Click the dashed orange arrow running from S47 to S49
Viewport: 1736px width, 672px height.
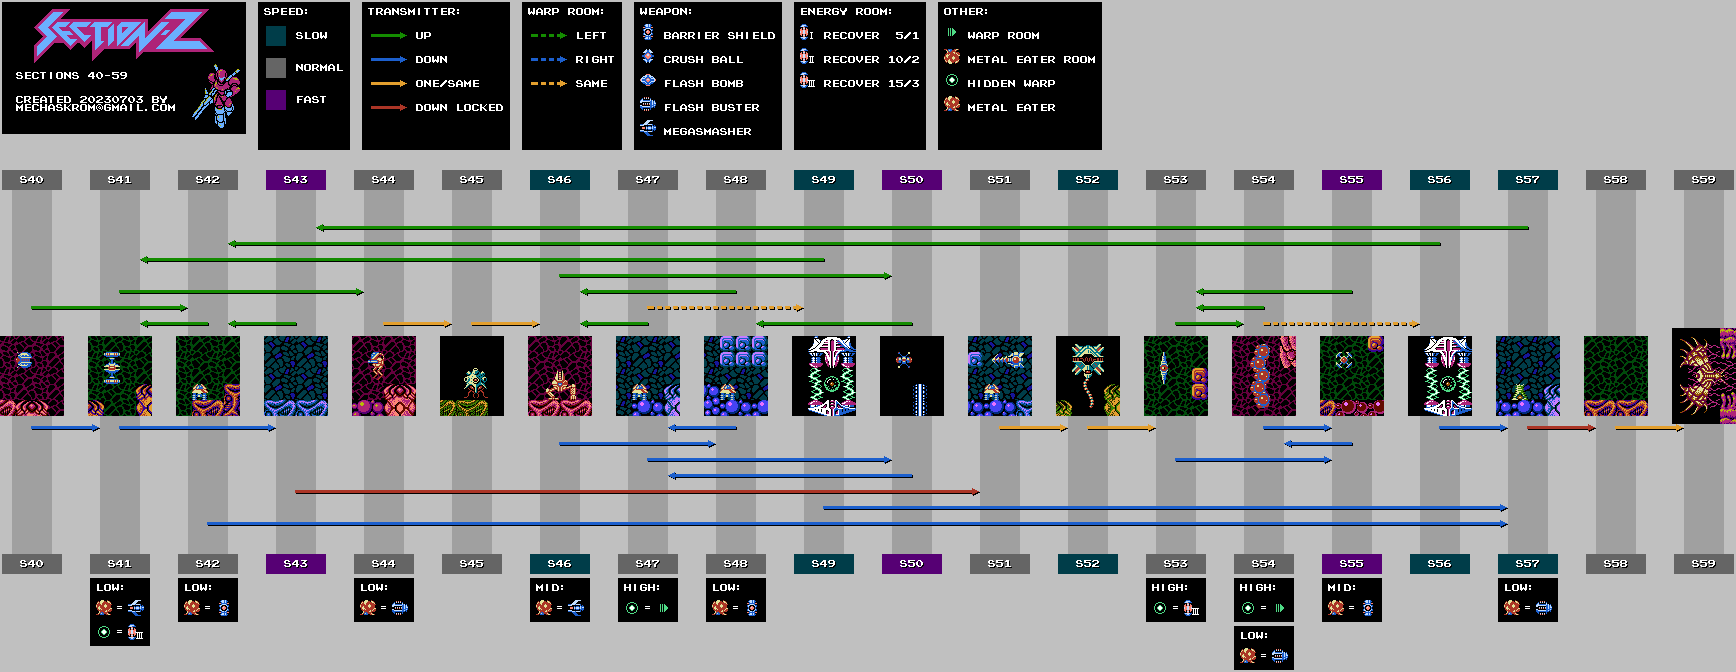726,308
